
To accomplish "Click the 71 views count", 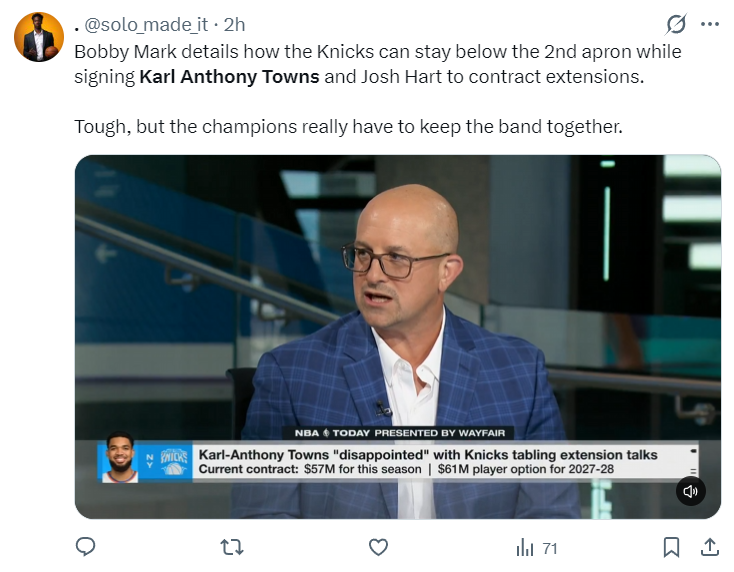I will [550, 548].
